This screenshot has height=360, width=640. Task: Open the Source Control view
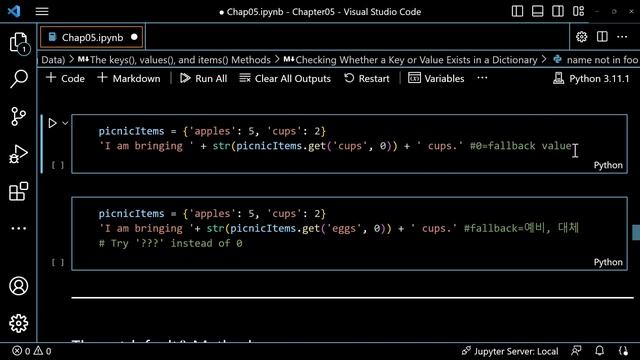pos(18,117)
